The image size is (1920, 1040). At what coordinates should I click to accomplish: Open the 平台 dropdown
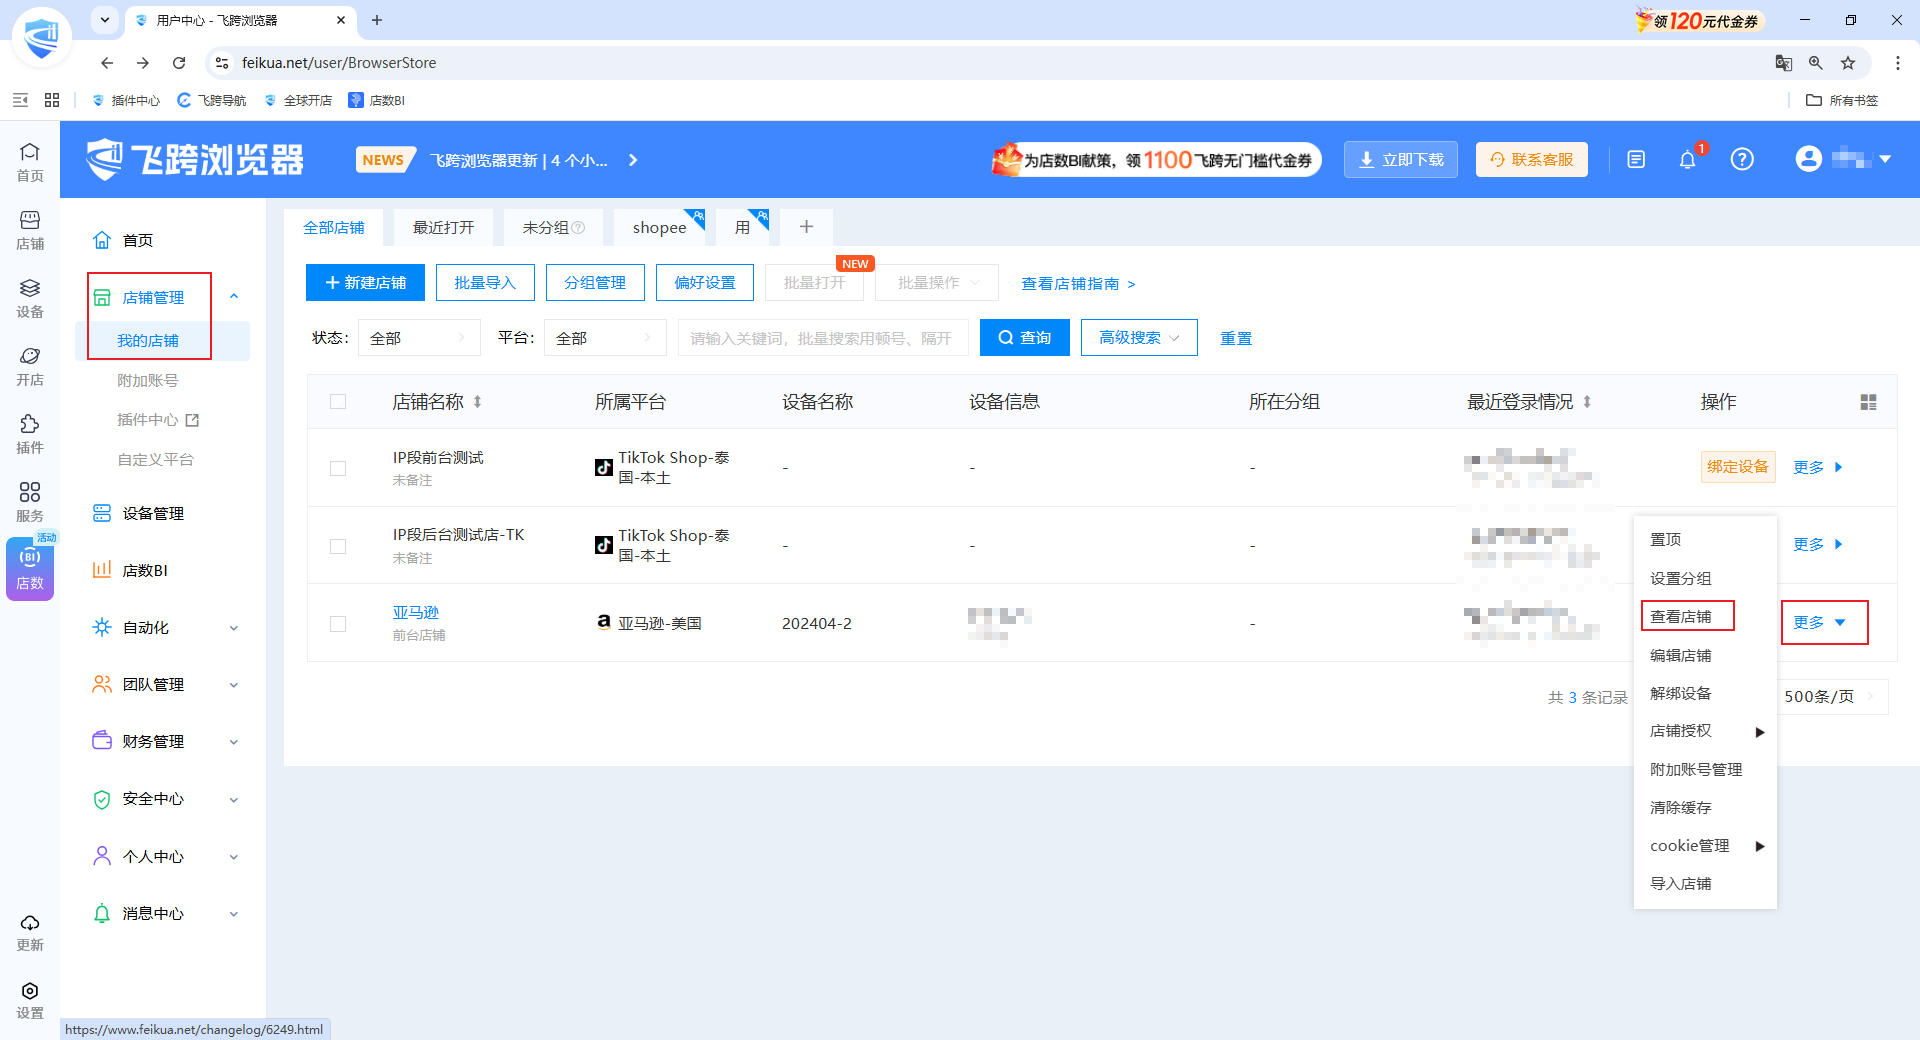point(605,338)
